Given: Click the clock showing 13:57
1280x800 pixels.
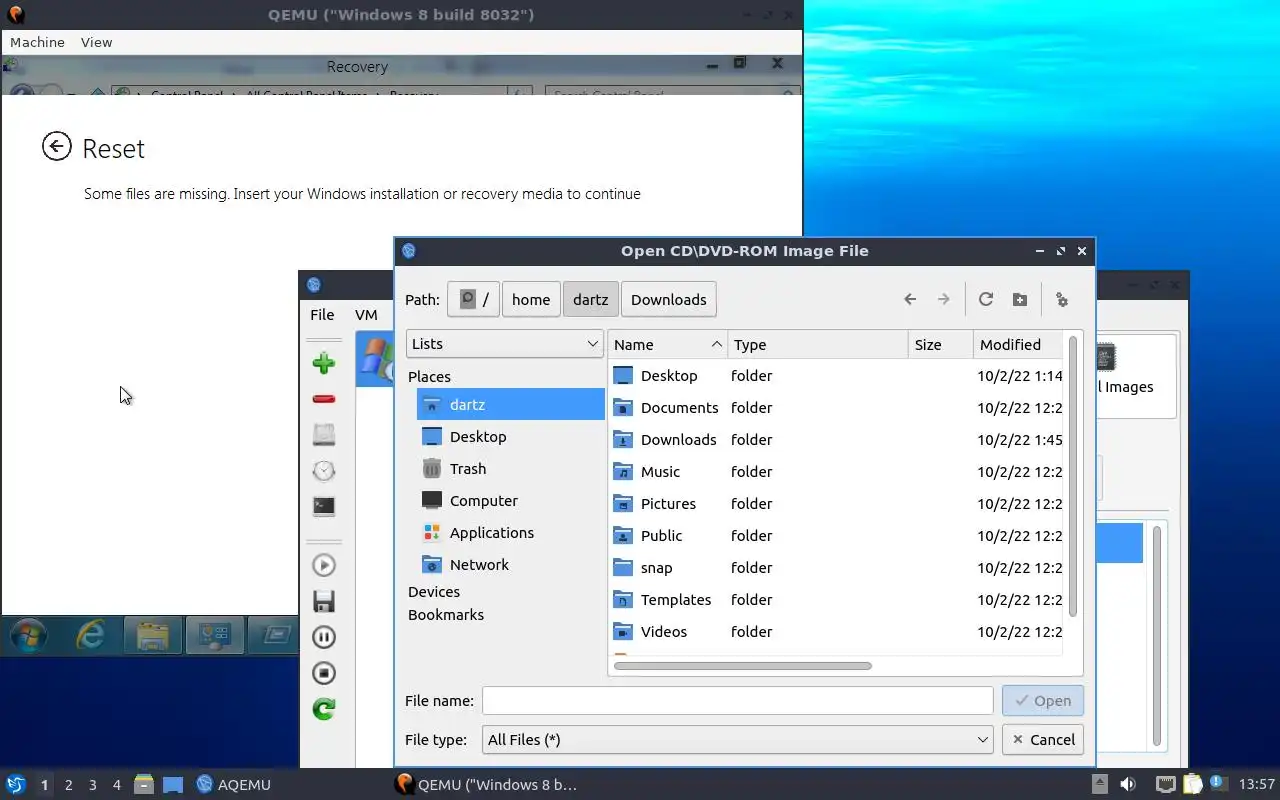Looking at the screenshot, I should pos(1257,785).
